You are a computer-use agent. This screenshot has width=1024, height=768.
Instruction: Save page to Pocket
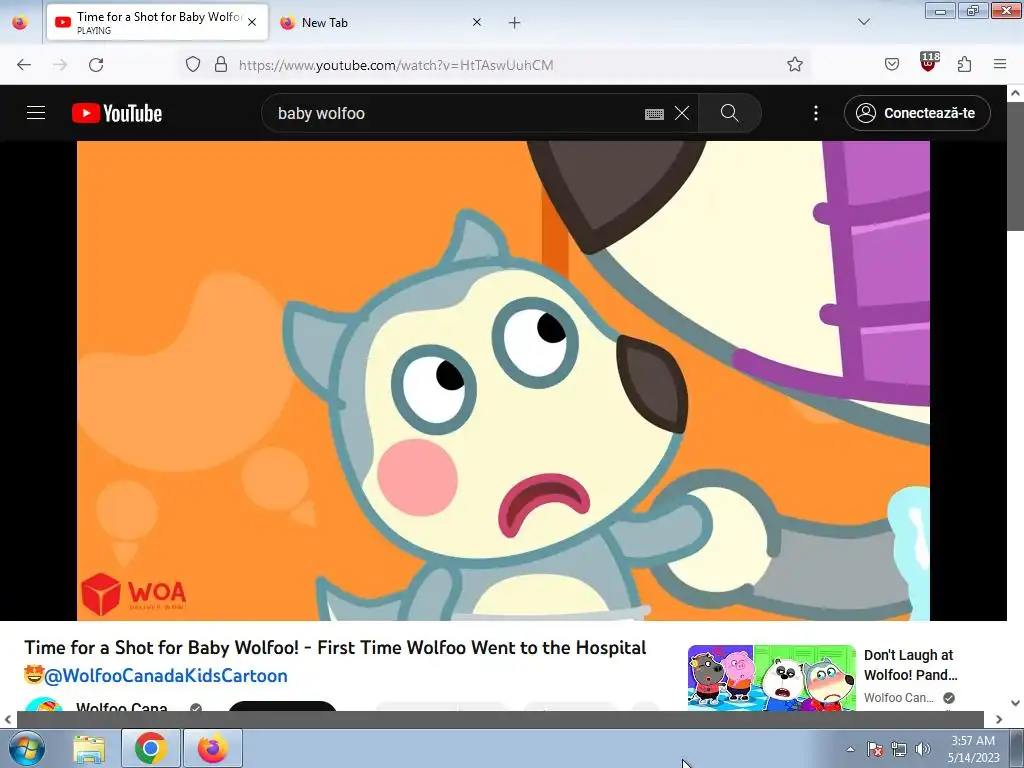(x=892, y=64)
